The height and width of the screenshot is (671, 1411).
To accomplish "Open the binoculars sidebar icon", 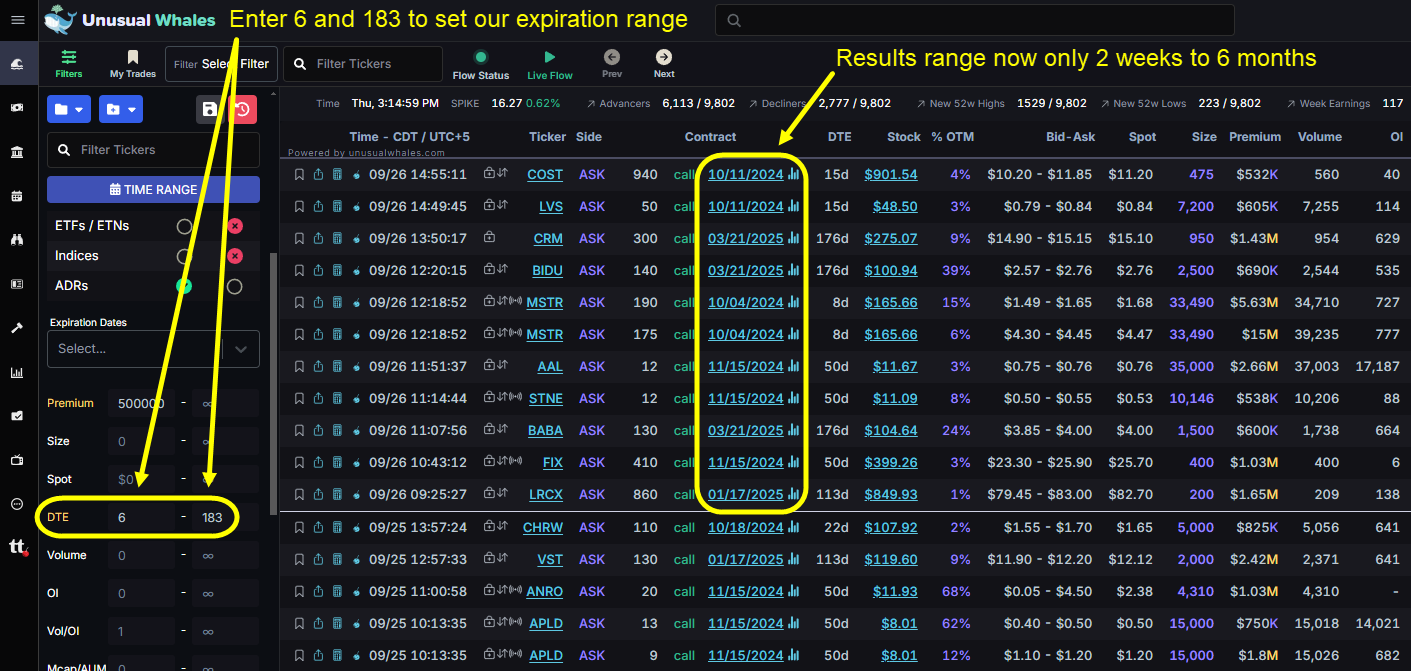I will click(x=17, y=240).
